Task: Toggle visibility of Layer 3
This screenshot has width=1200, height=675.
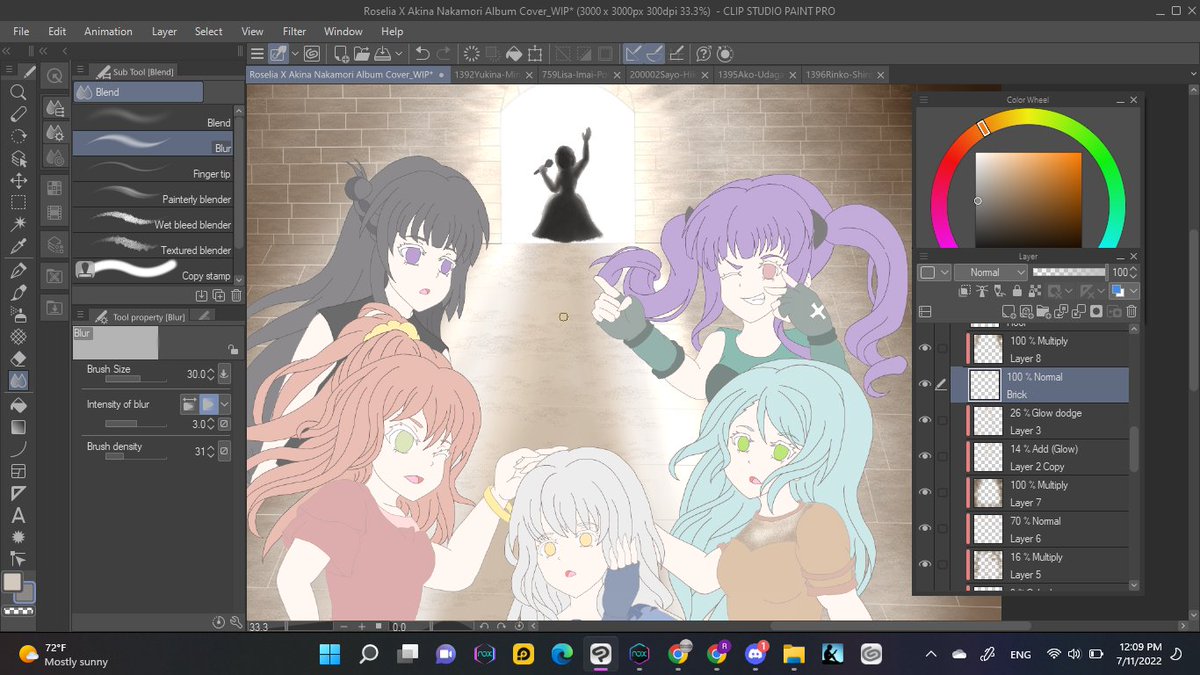Action: tap(925, 420)
